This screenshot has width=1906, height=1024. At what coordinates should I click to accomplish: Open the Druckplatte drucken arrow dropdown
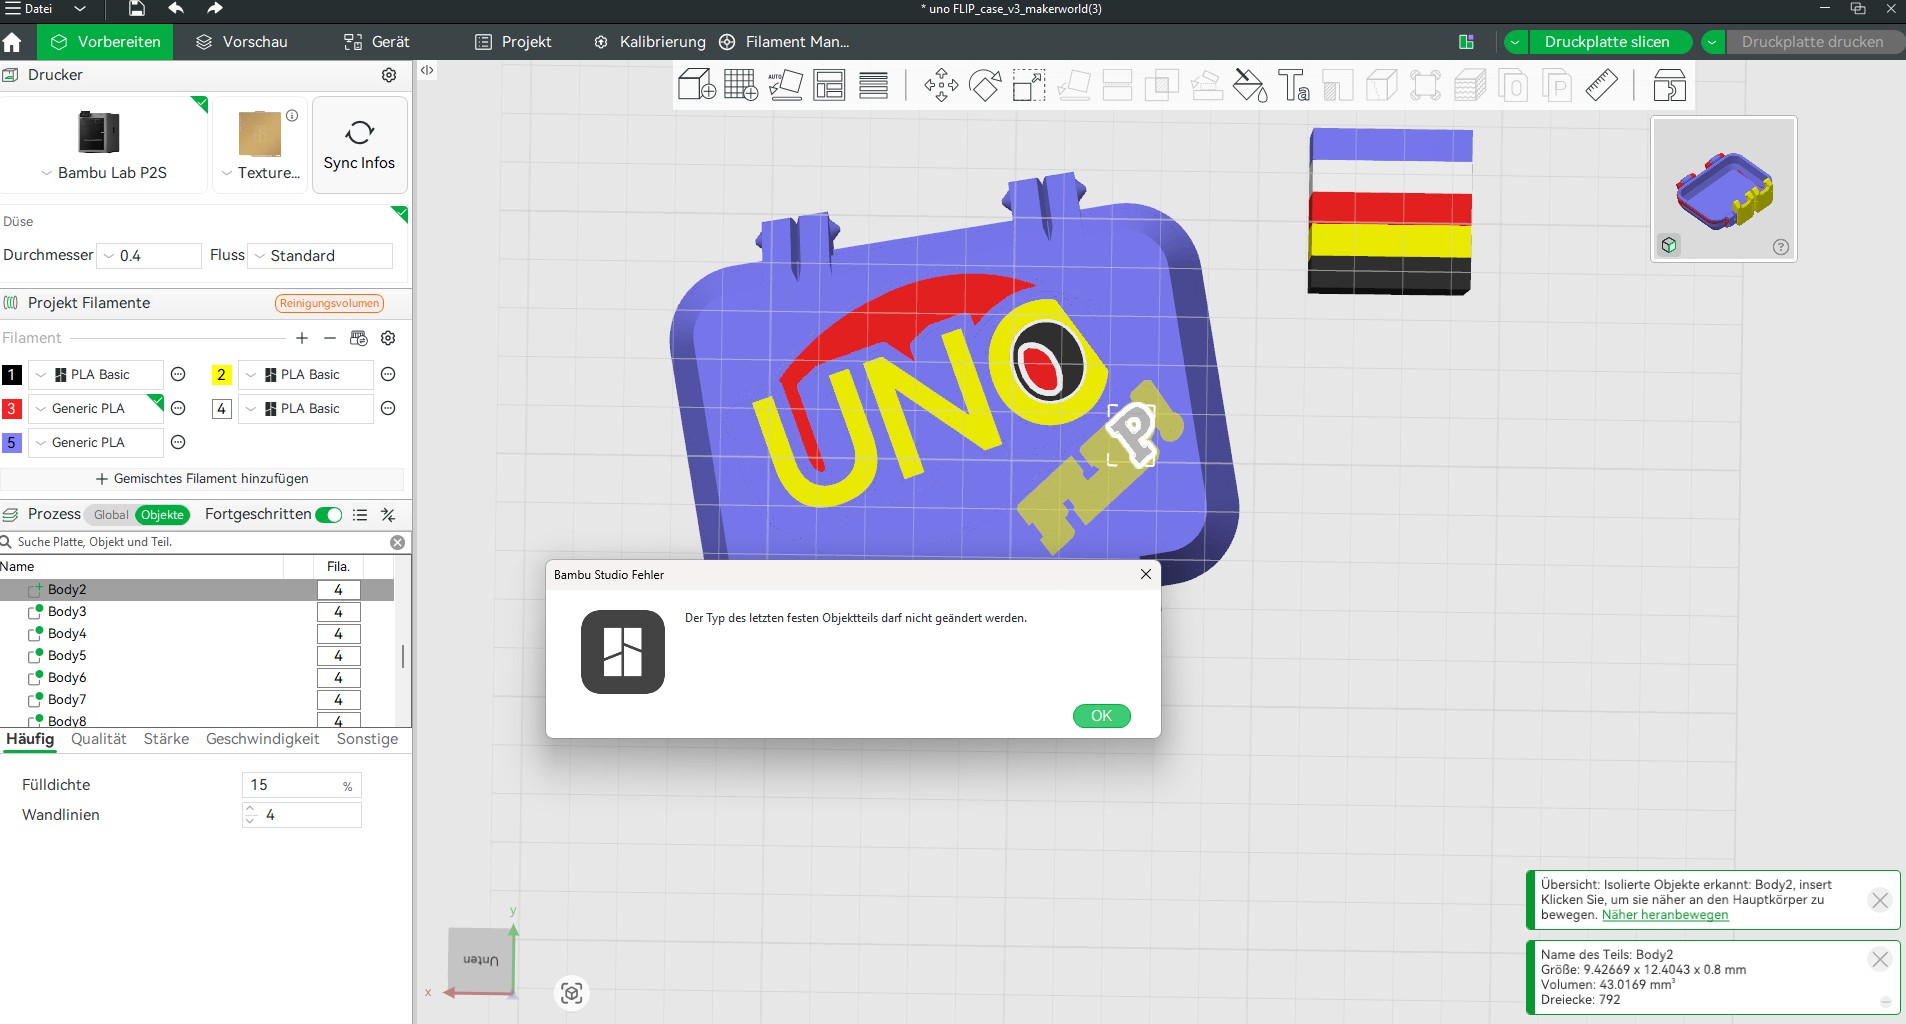pyautogui.click(x=1713, y=42)
